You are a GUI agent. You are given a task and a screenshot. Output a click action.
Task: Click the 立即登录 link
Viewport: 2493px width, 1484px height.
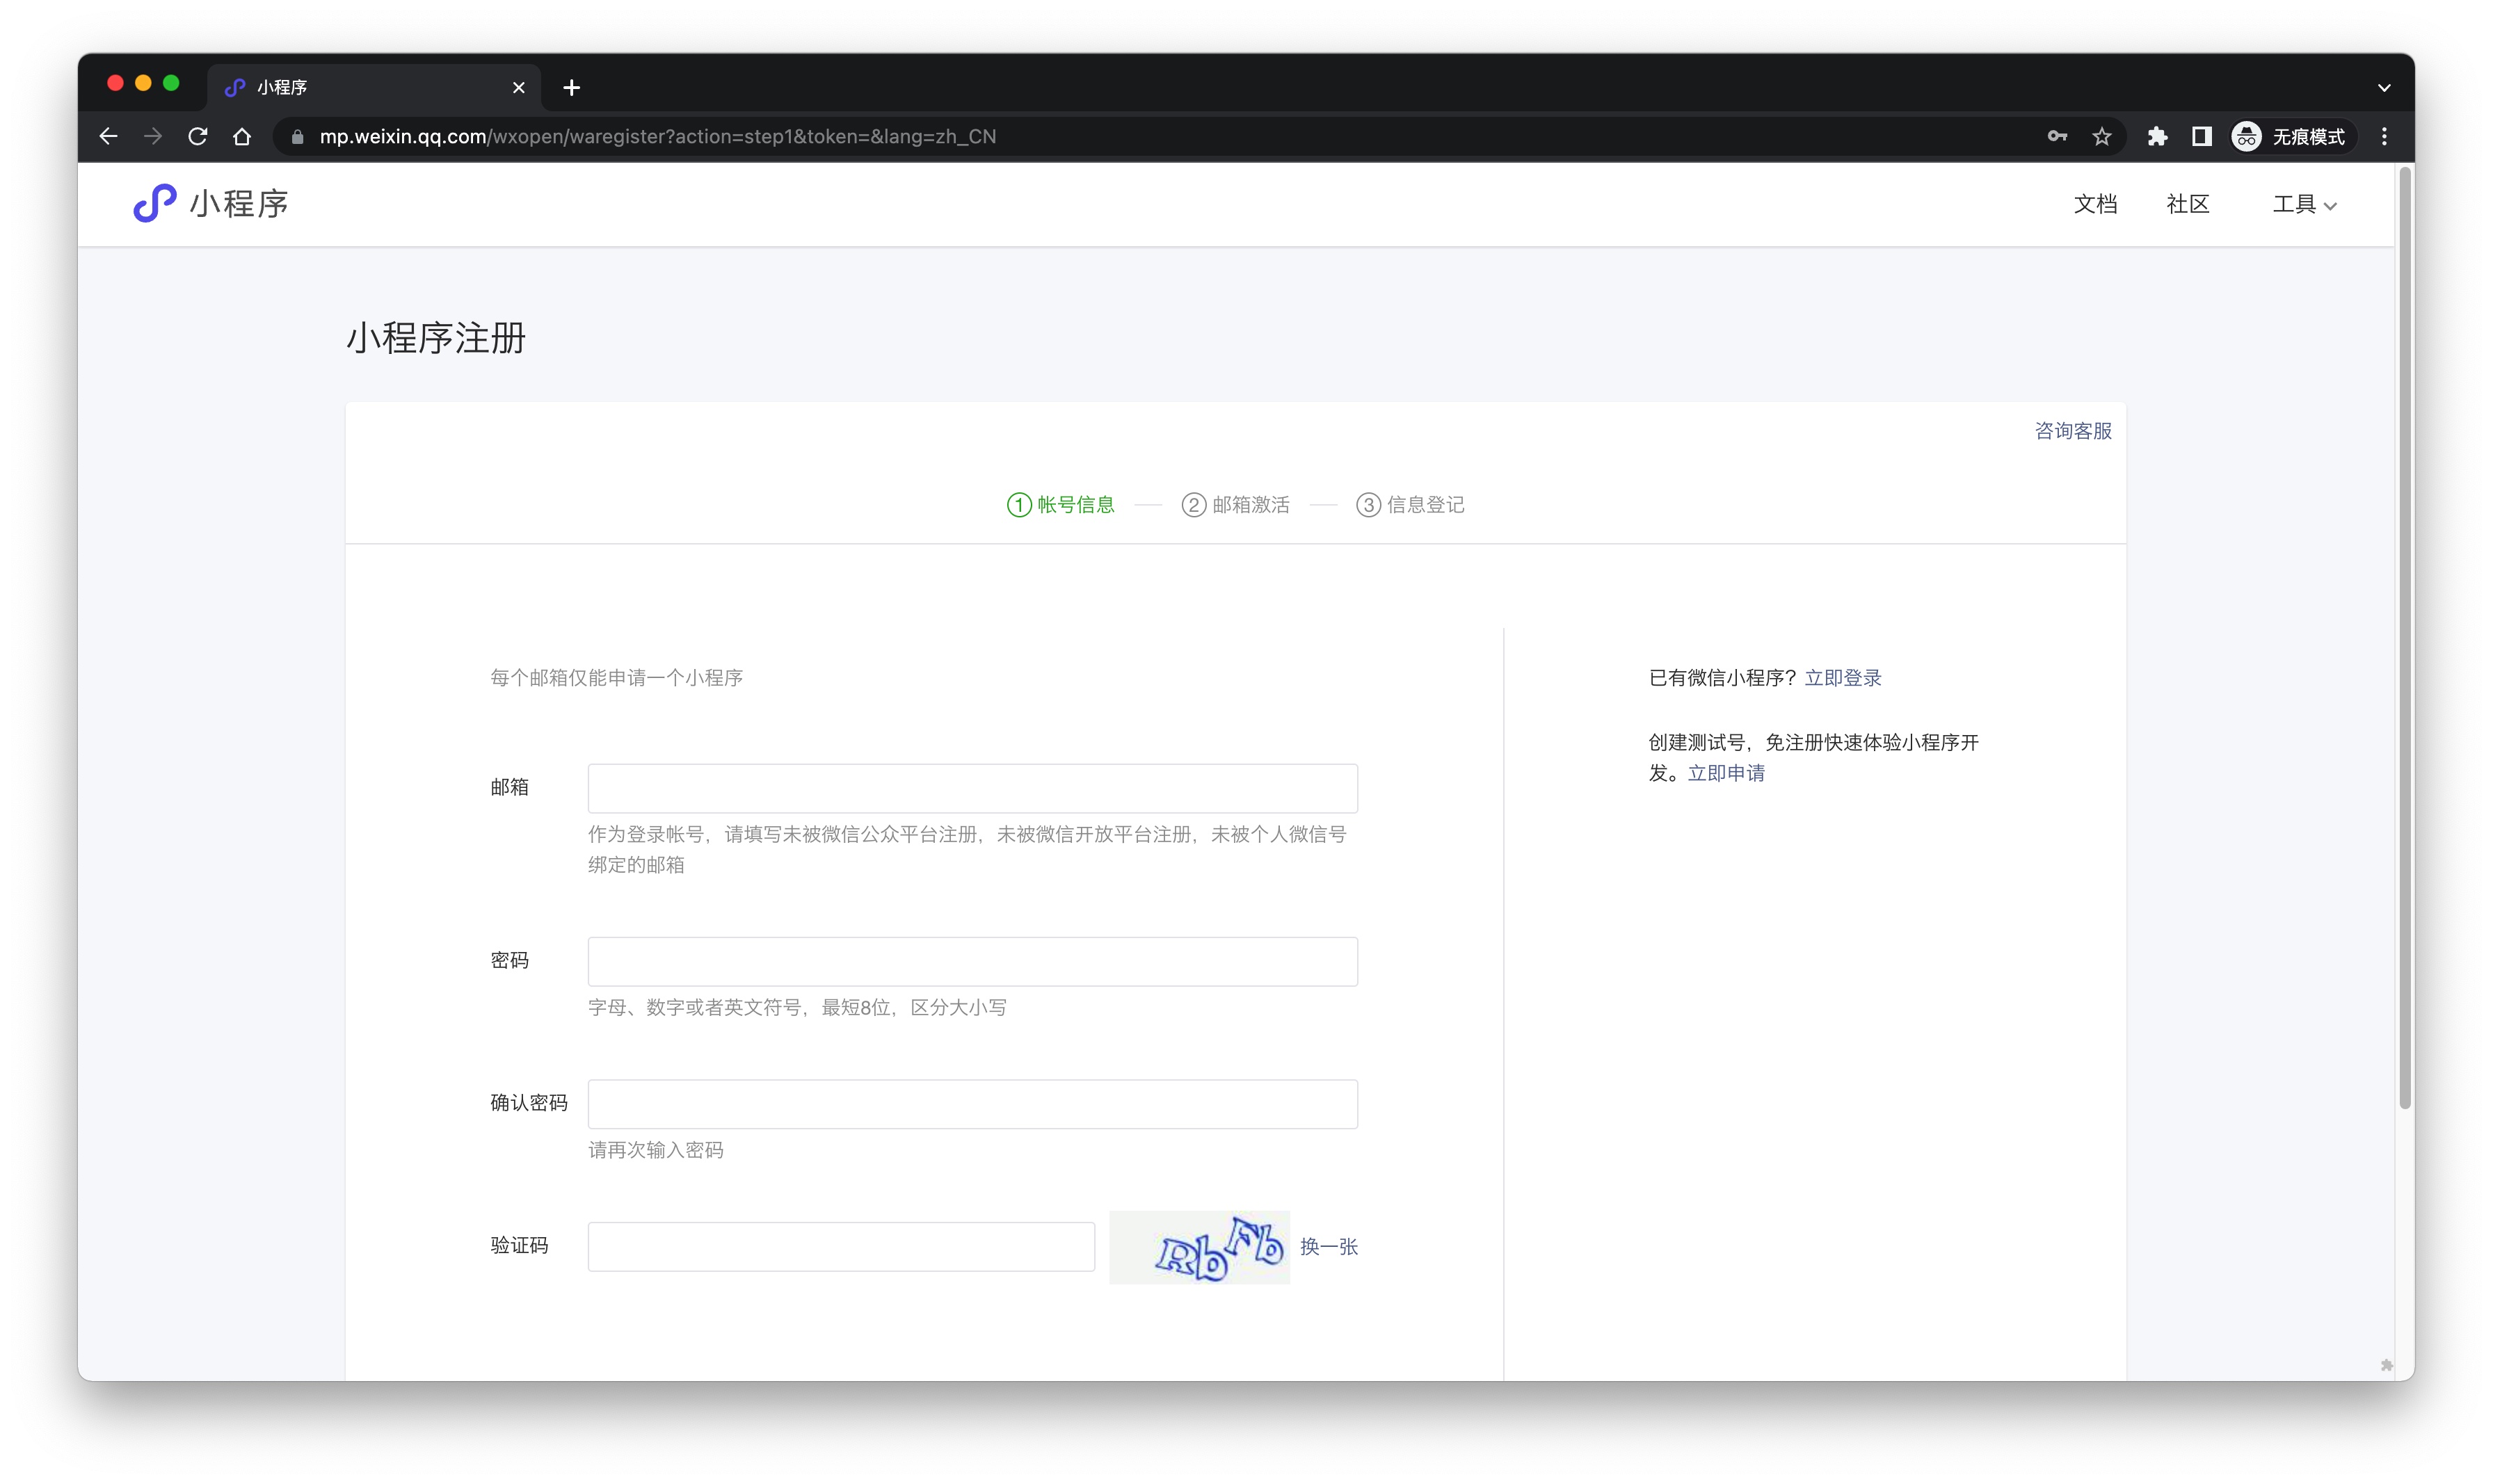(x=1843, y=677)
